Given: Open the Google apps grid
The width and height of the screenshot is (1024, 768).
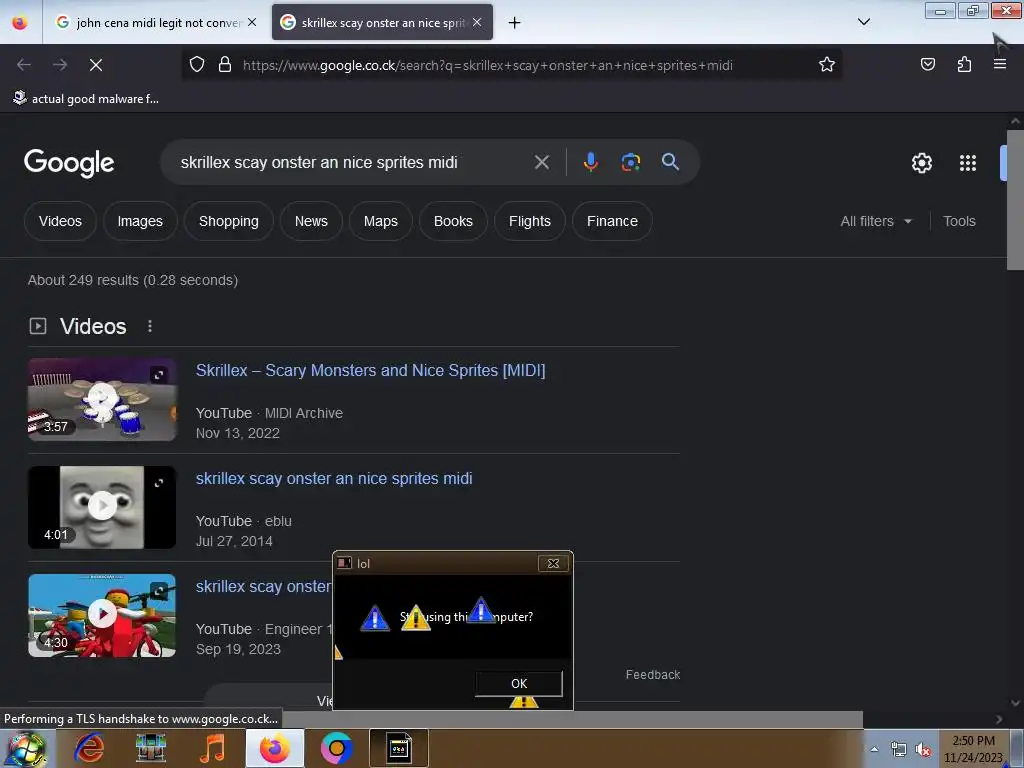Looking at the screenshot, I should coord(967,163).
